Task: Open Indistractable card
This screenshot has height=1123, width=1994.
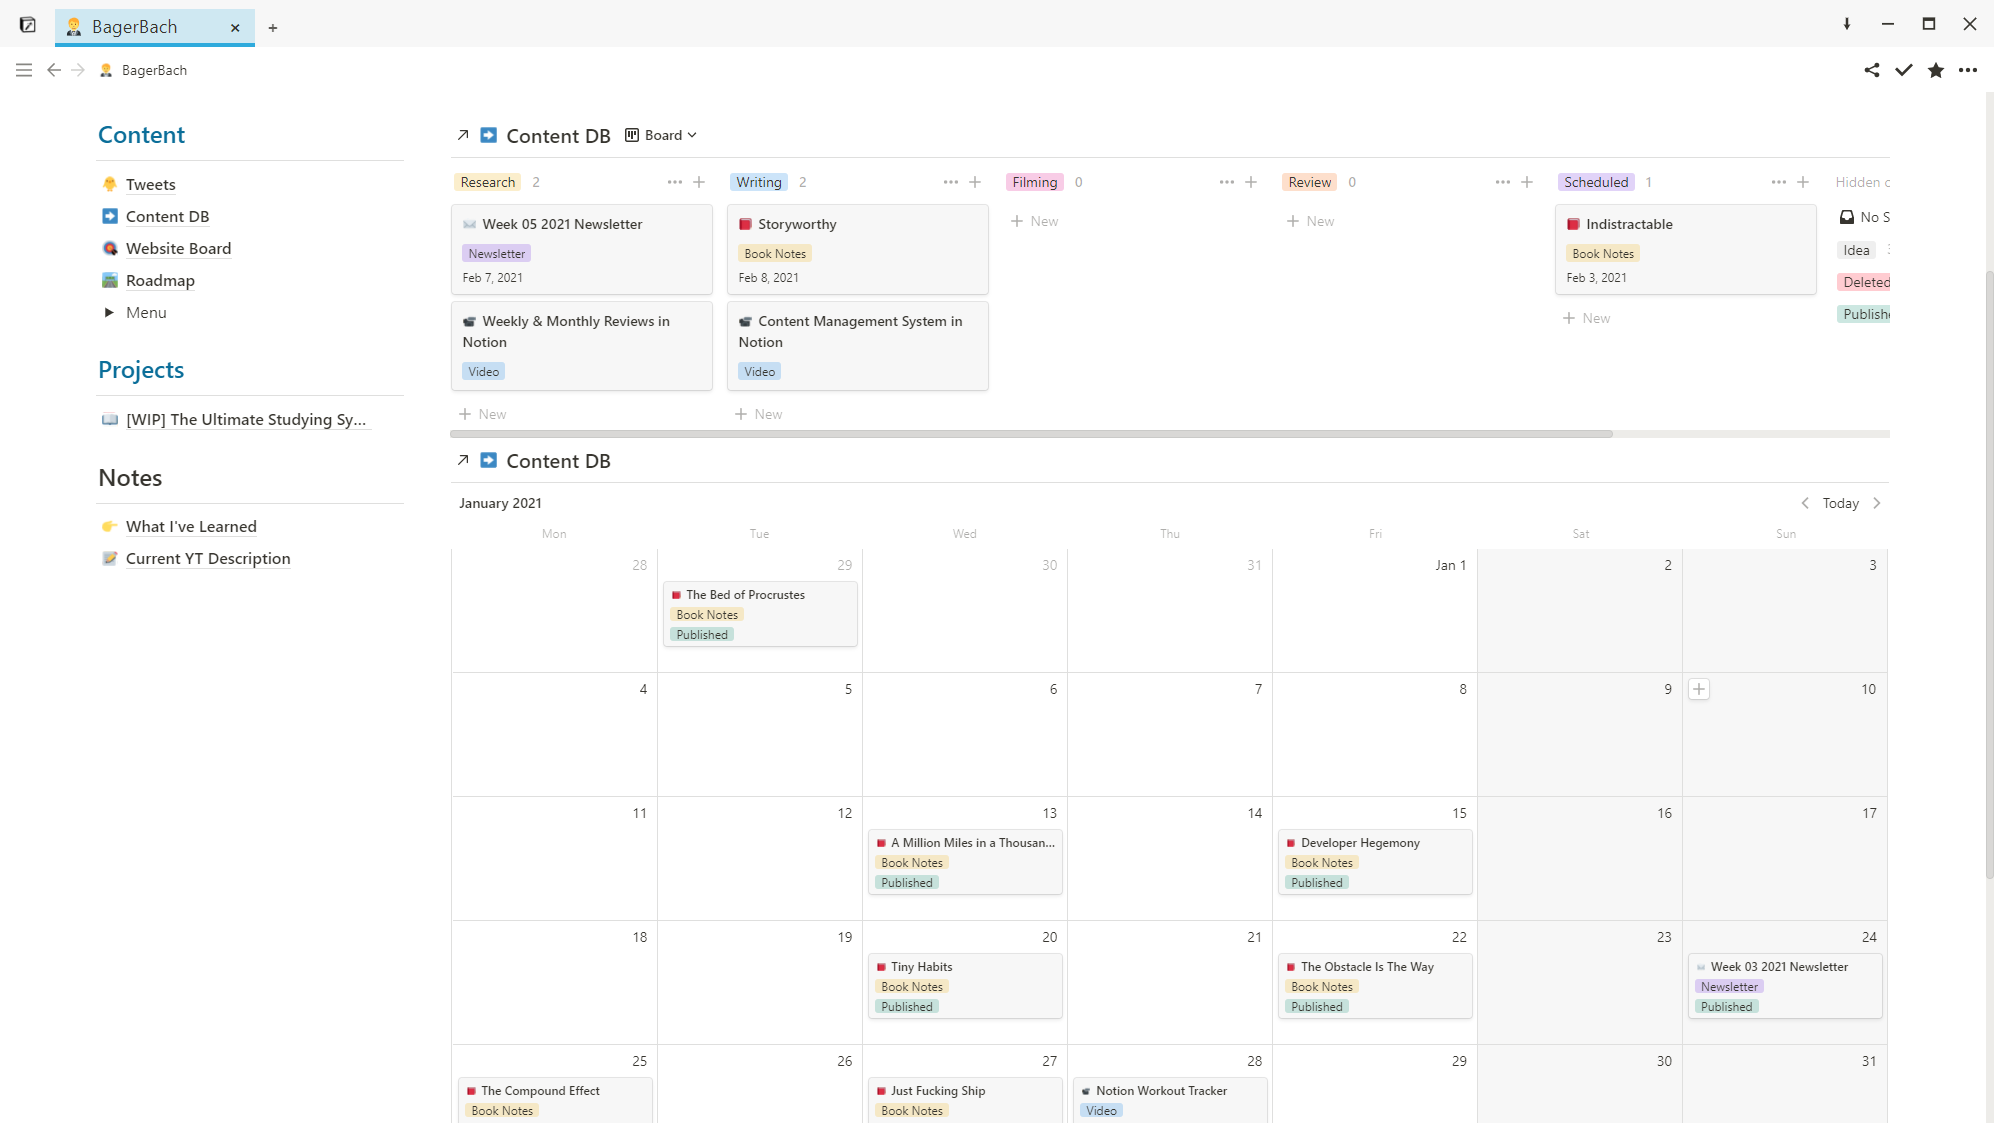Action: (1686, 249)
